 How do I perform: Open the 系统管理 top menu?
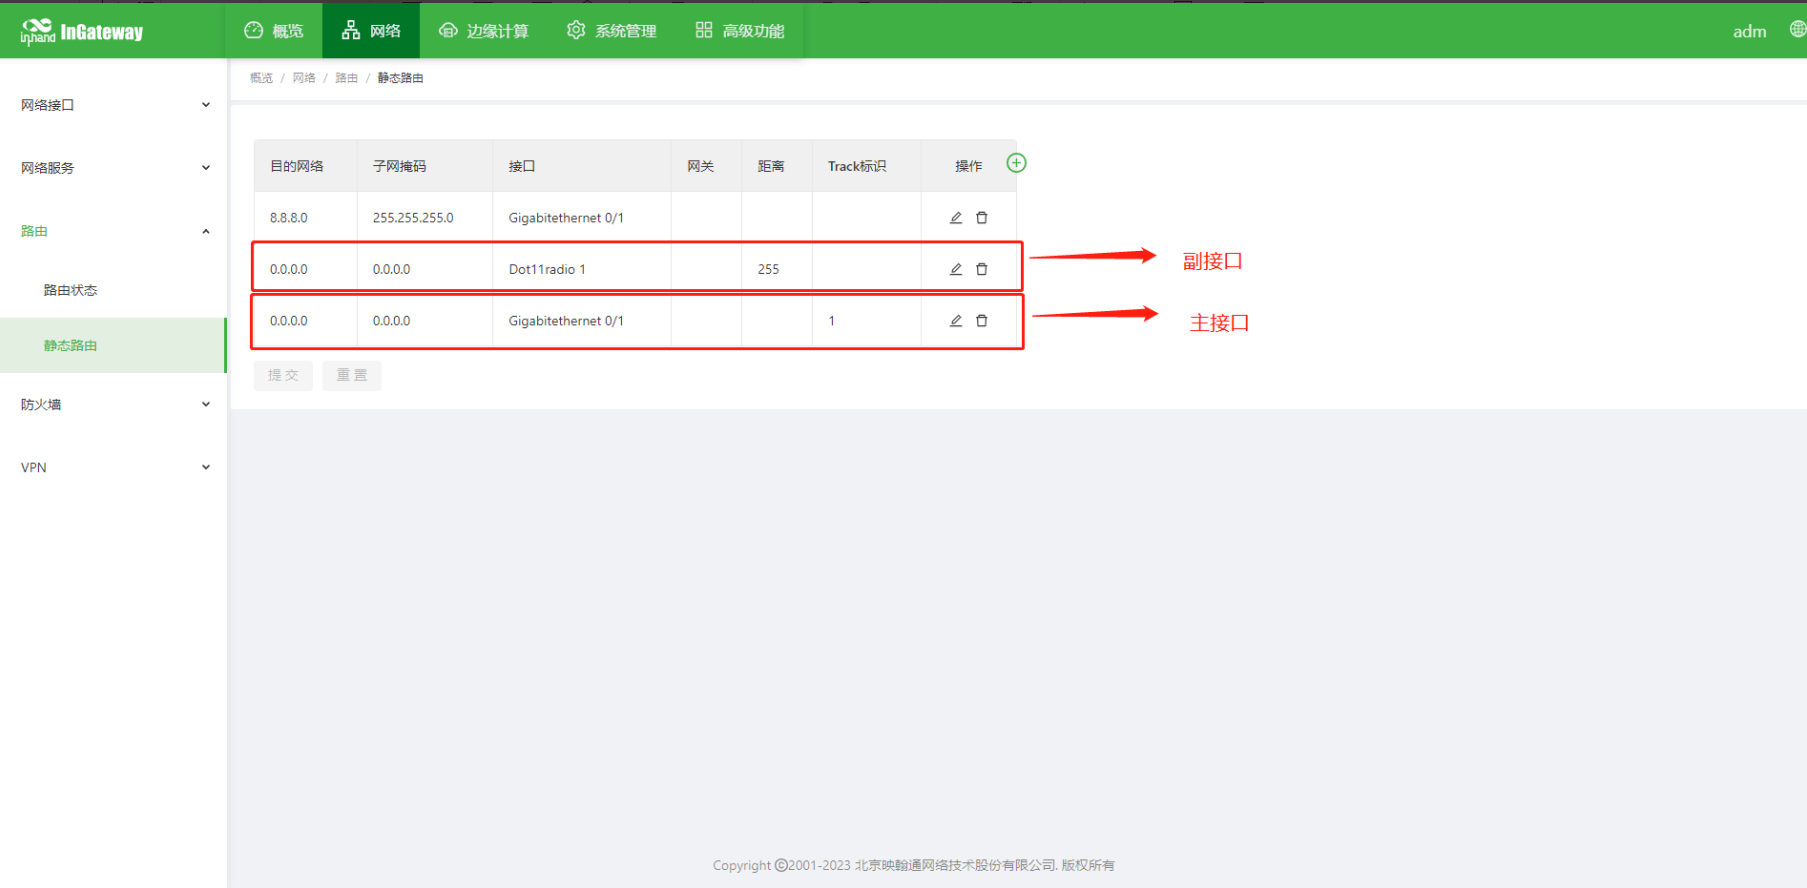612,31
